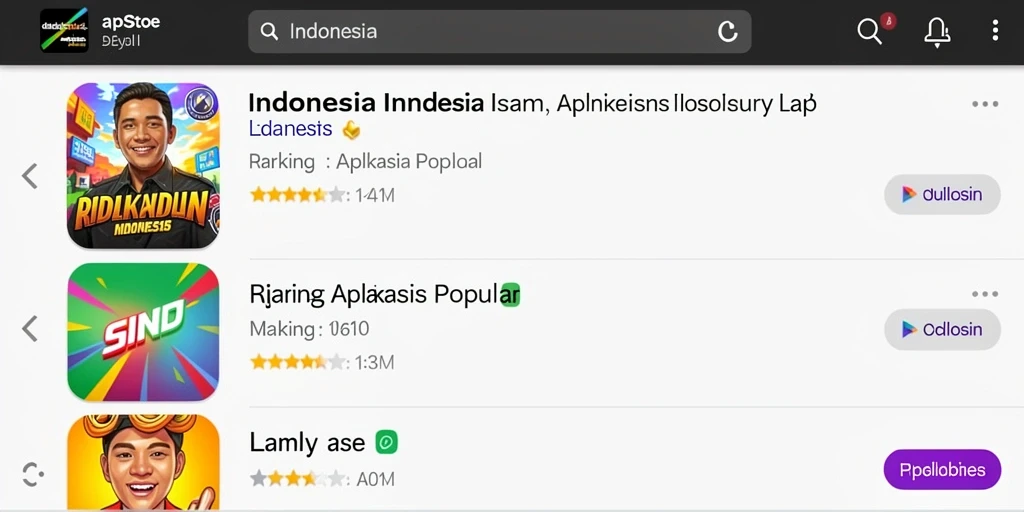Open the Ldanesis developer link
1024x512 pixels.
[x=291, y=129]
